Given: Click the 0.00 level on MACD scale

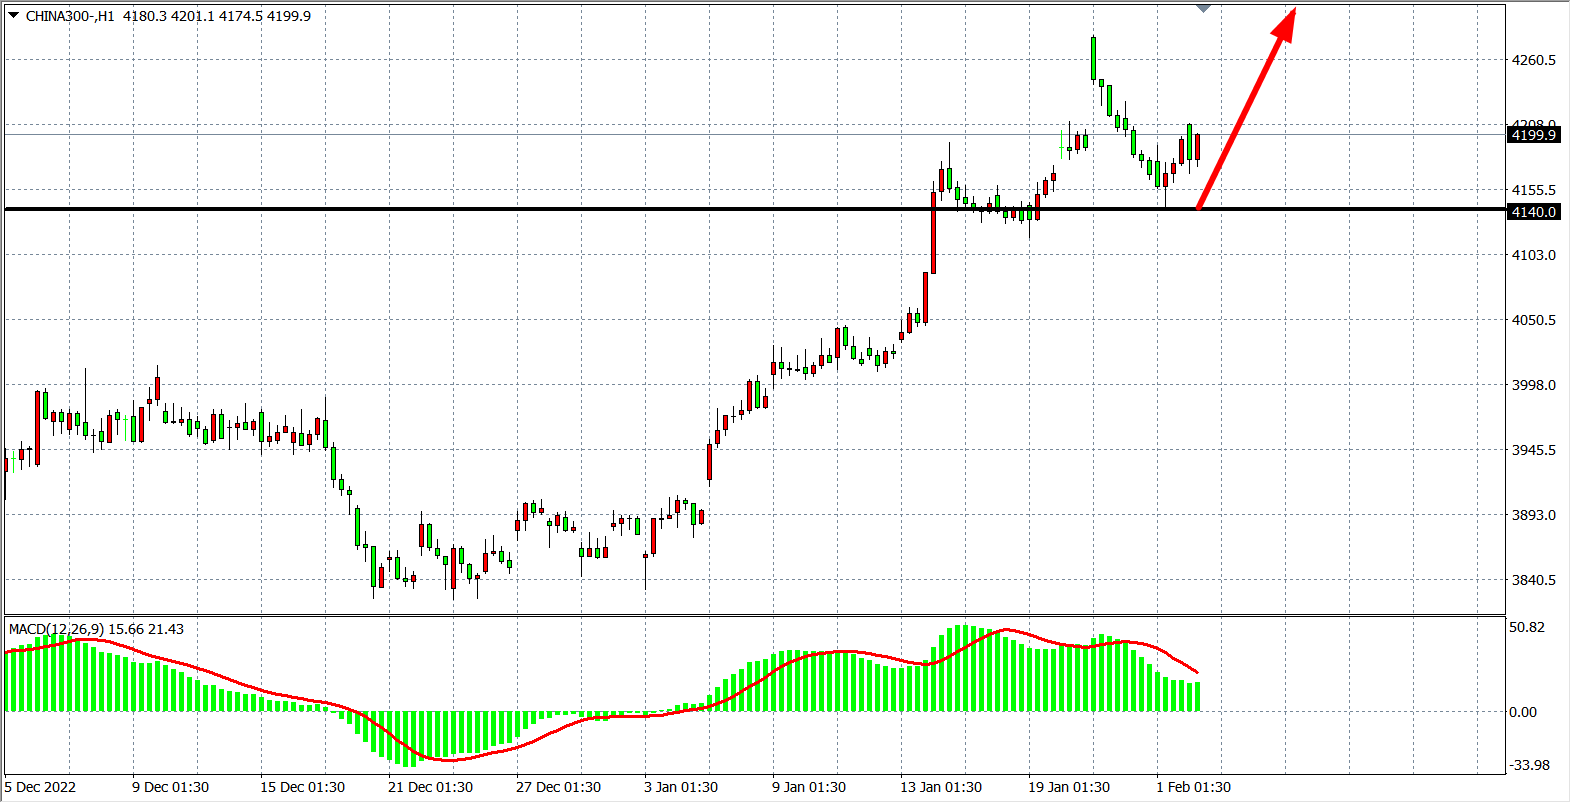Looking at the screenshot, I should coord(1523,712).
